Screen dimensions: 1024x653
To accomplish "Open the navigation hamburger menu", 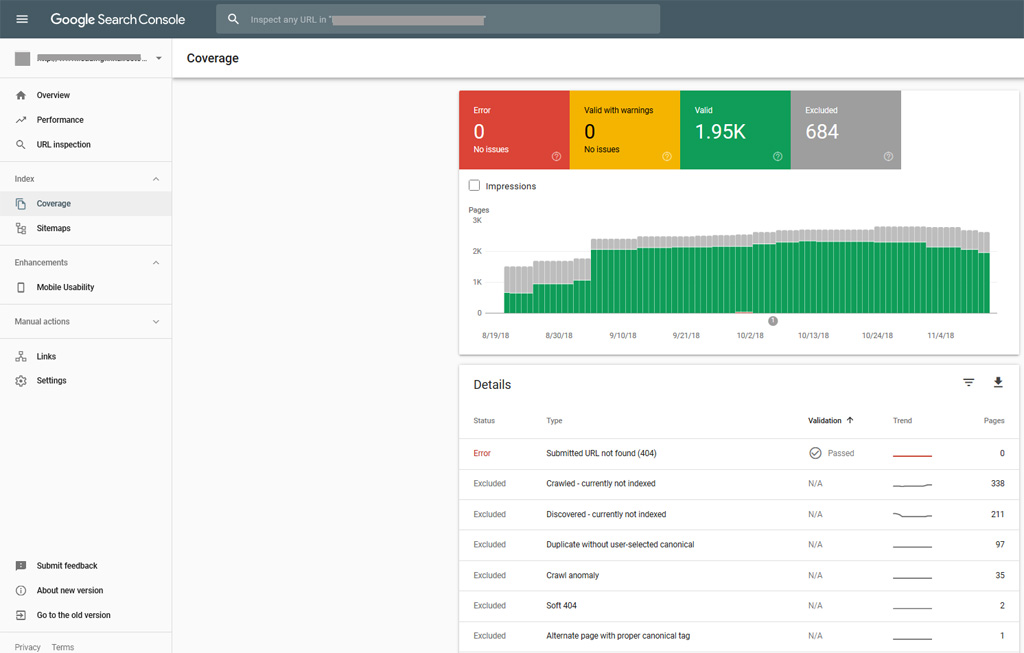I will [x=21, y=18].
